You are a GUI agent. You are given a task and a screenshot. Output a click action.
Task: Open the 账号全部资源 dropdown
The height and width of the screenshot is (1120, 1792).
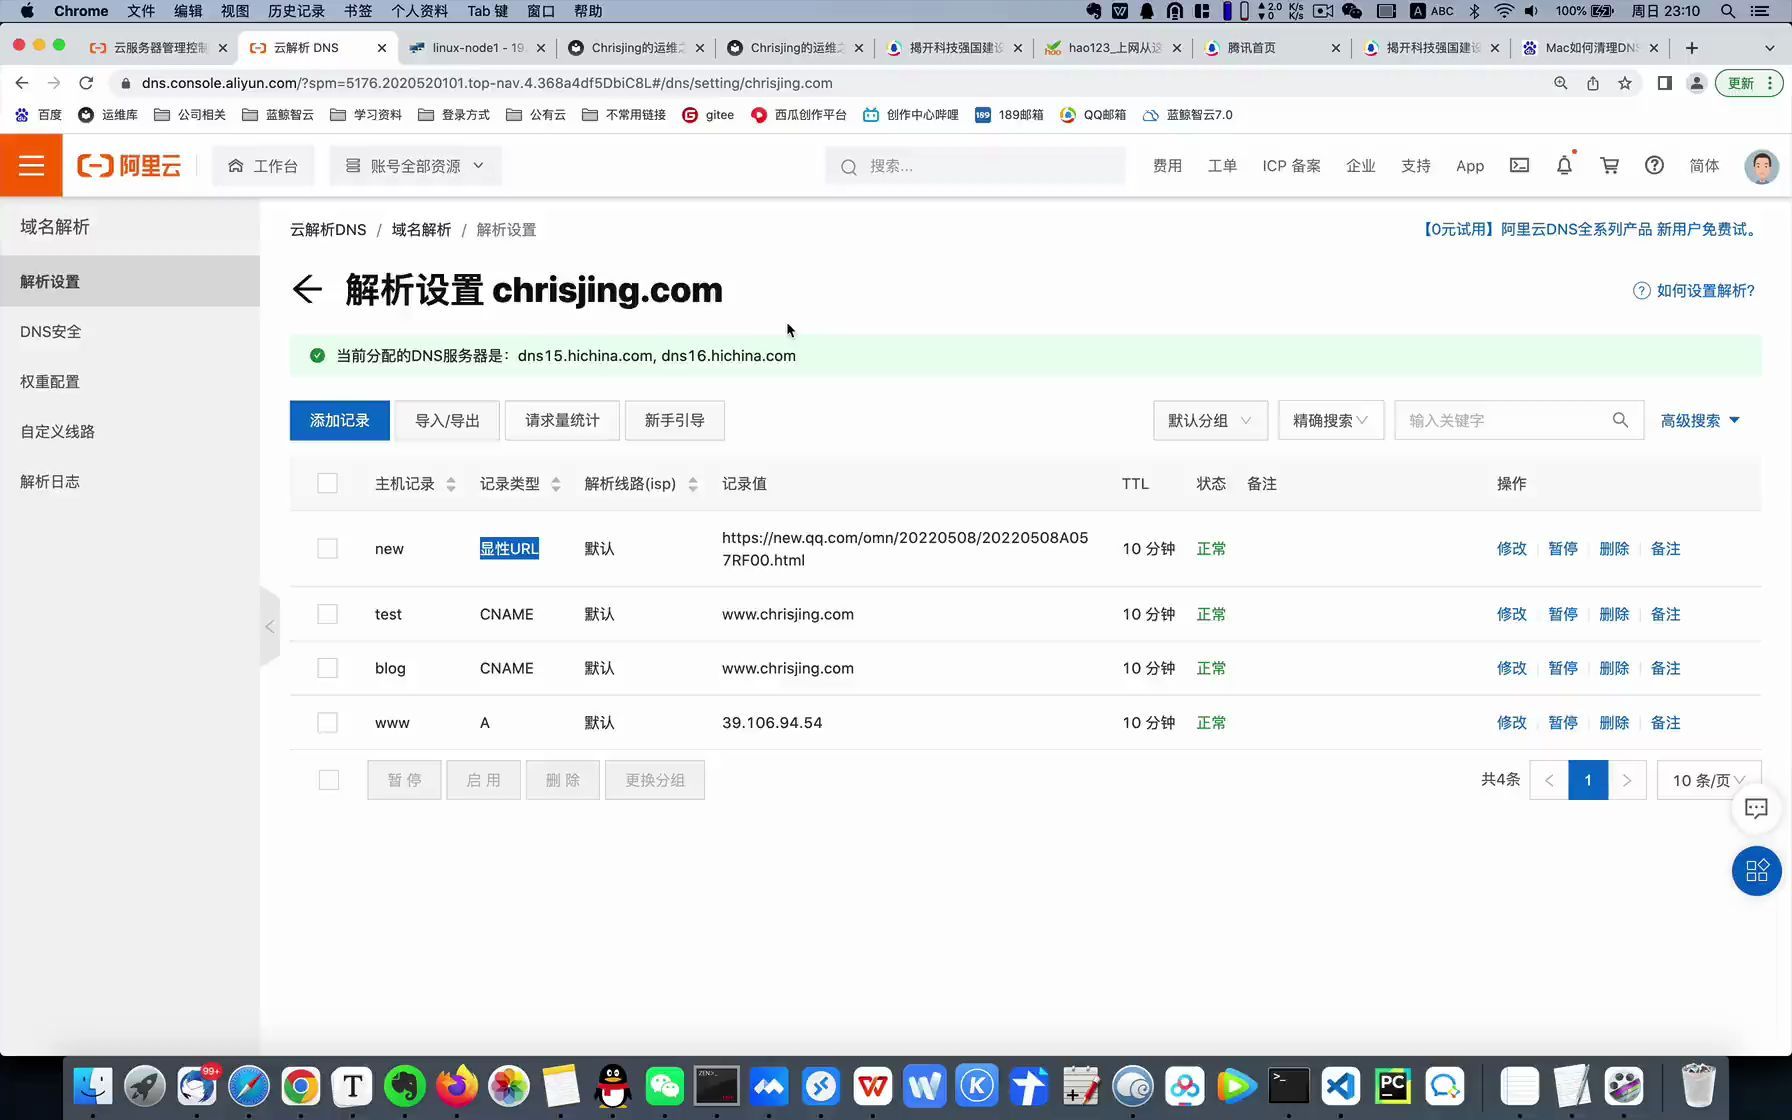tap(415, 165)
